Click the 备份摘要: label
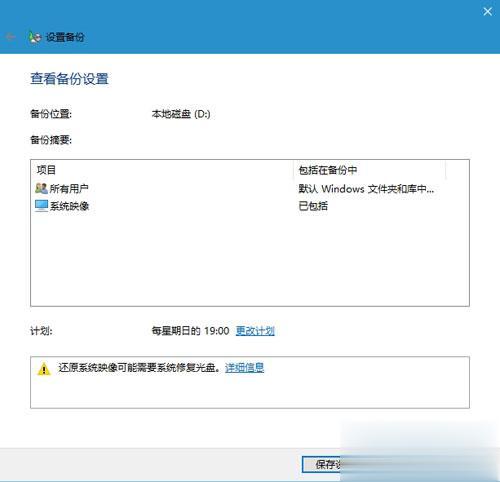 click(x=51, y=140)
